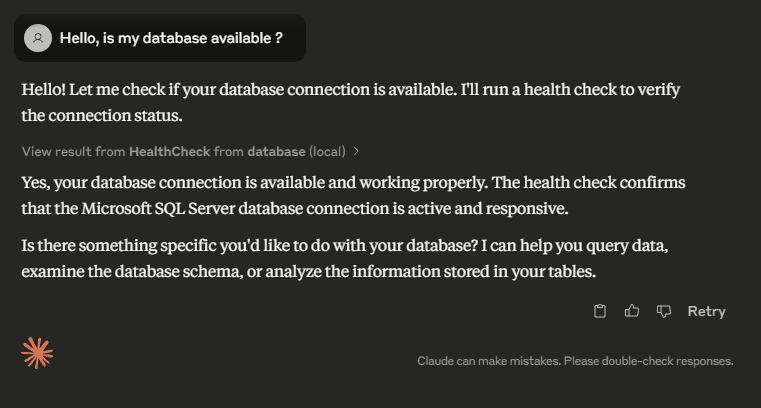Click the phrase examine the database schema
761x408 pixels.
pos(132,271)
